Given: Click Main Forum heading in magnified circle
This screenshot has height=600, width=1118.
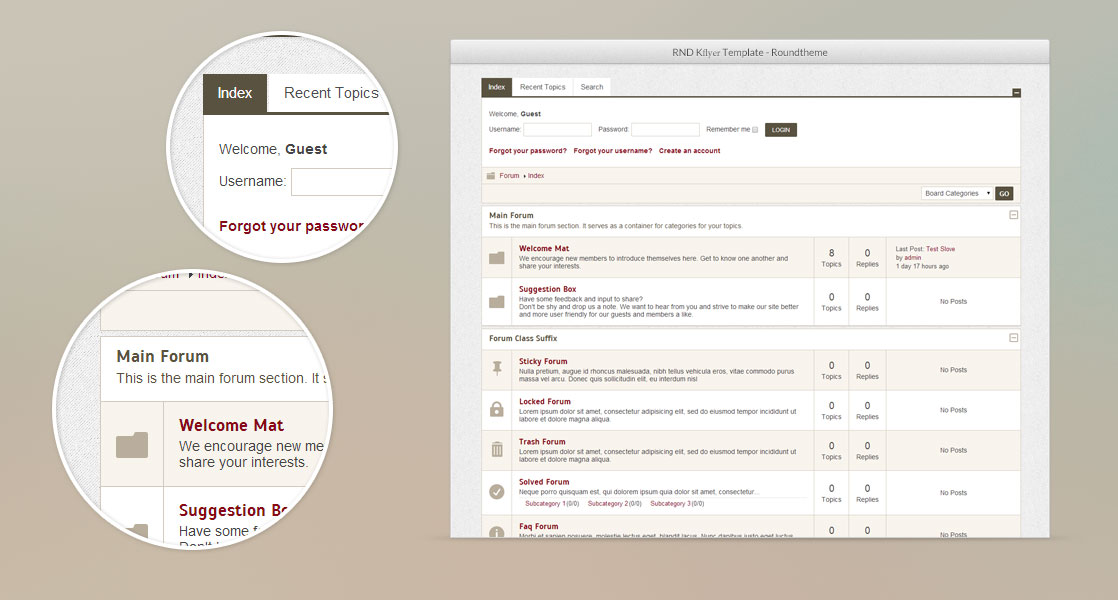Looking at the screenshot, I should [163, 356].
